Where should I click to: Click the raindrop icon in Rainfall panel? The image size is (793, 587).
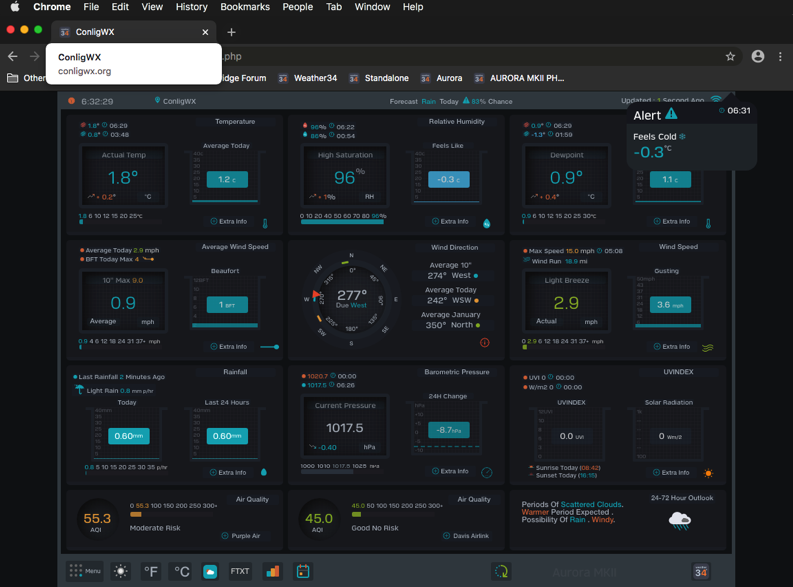click(263, 472)
